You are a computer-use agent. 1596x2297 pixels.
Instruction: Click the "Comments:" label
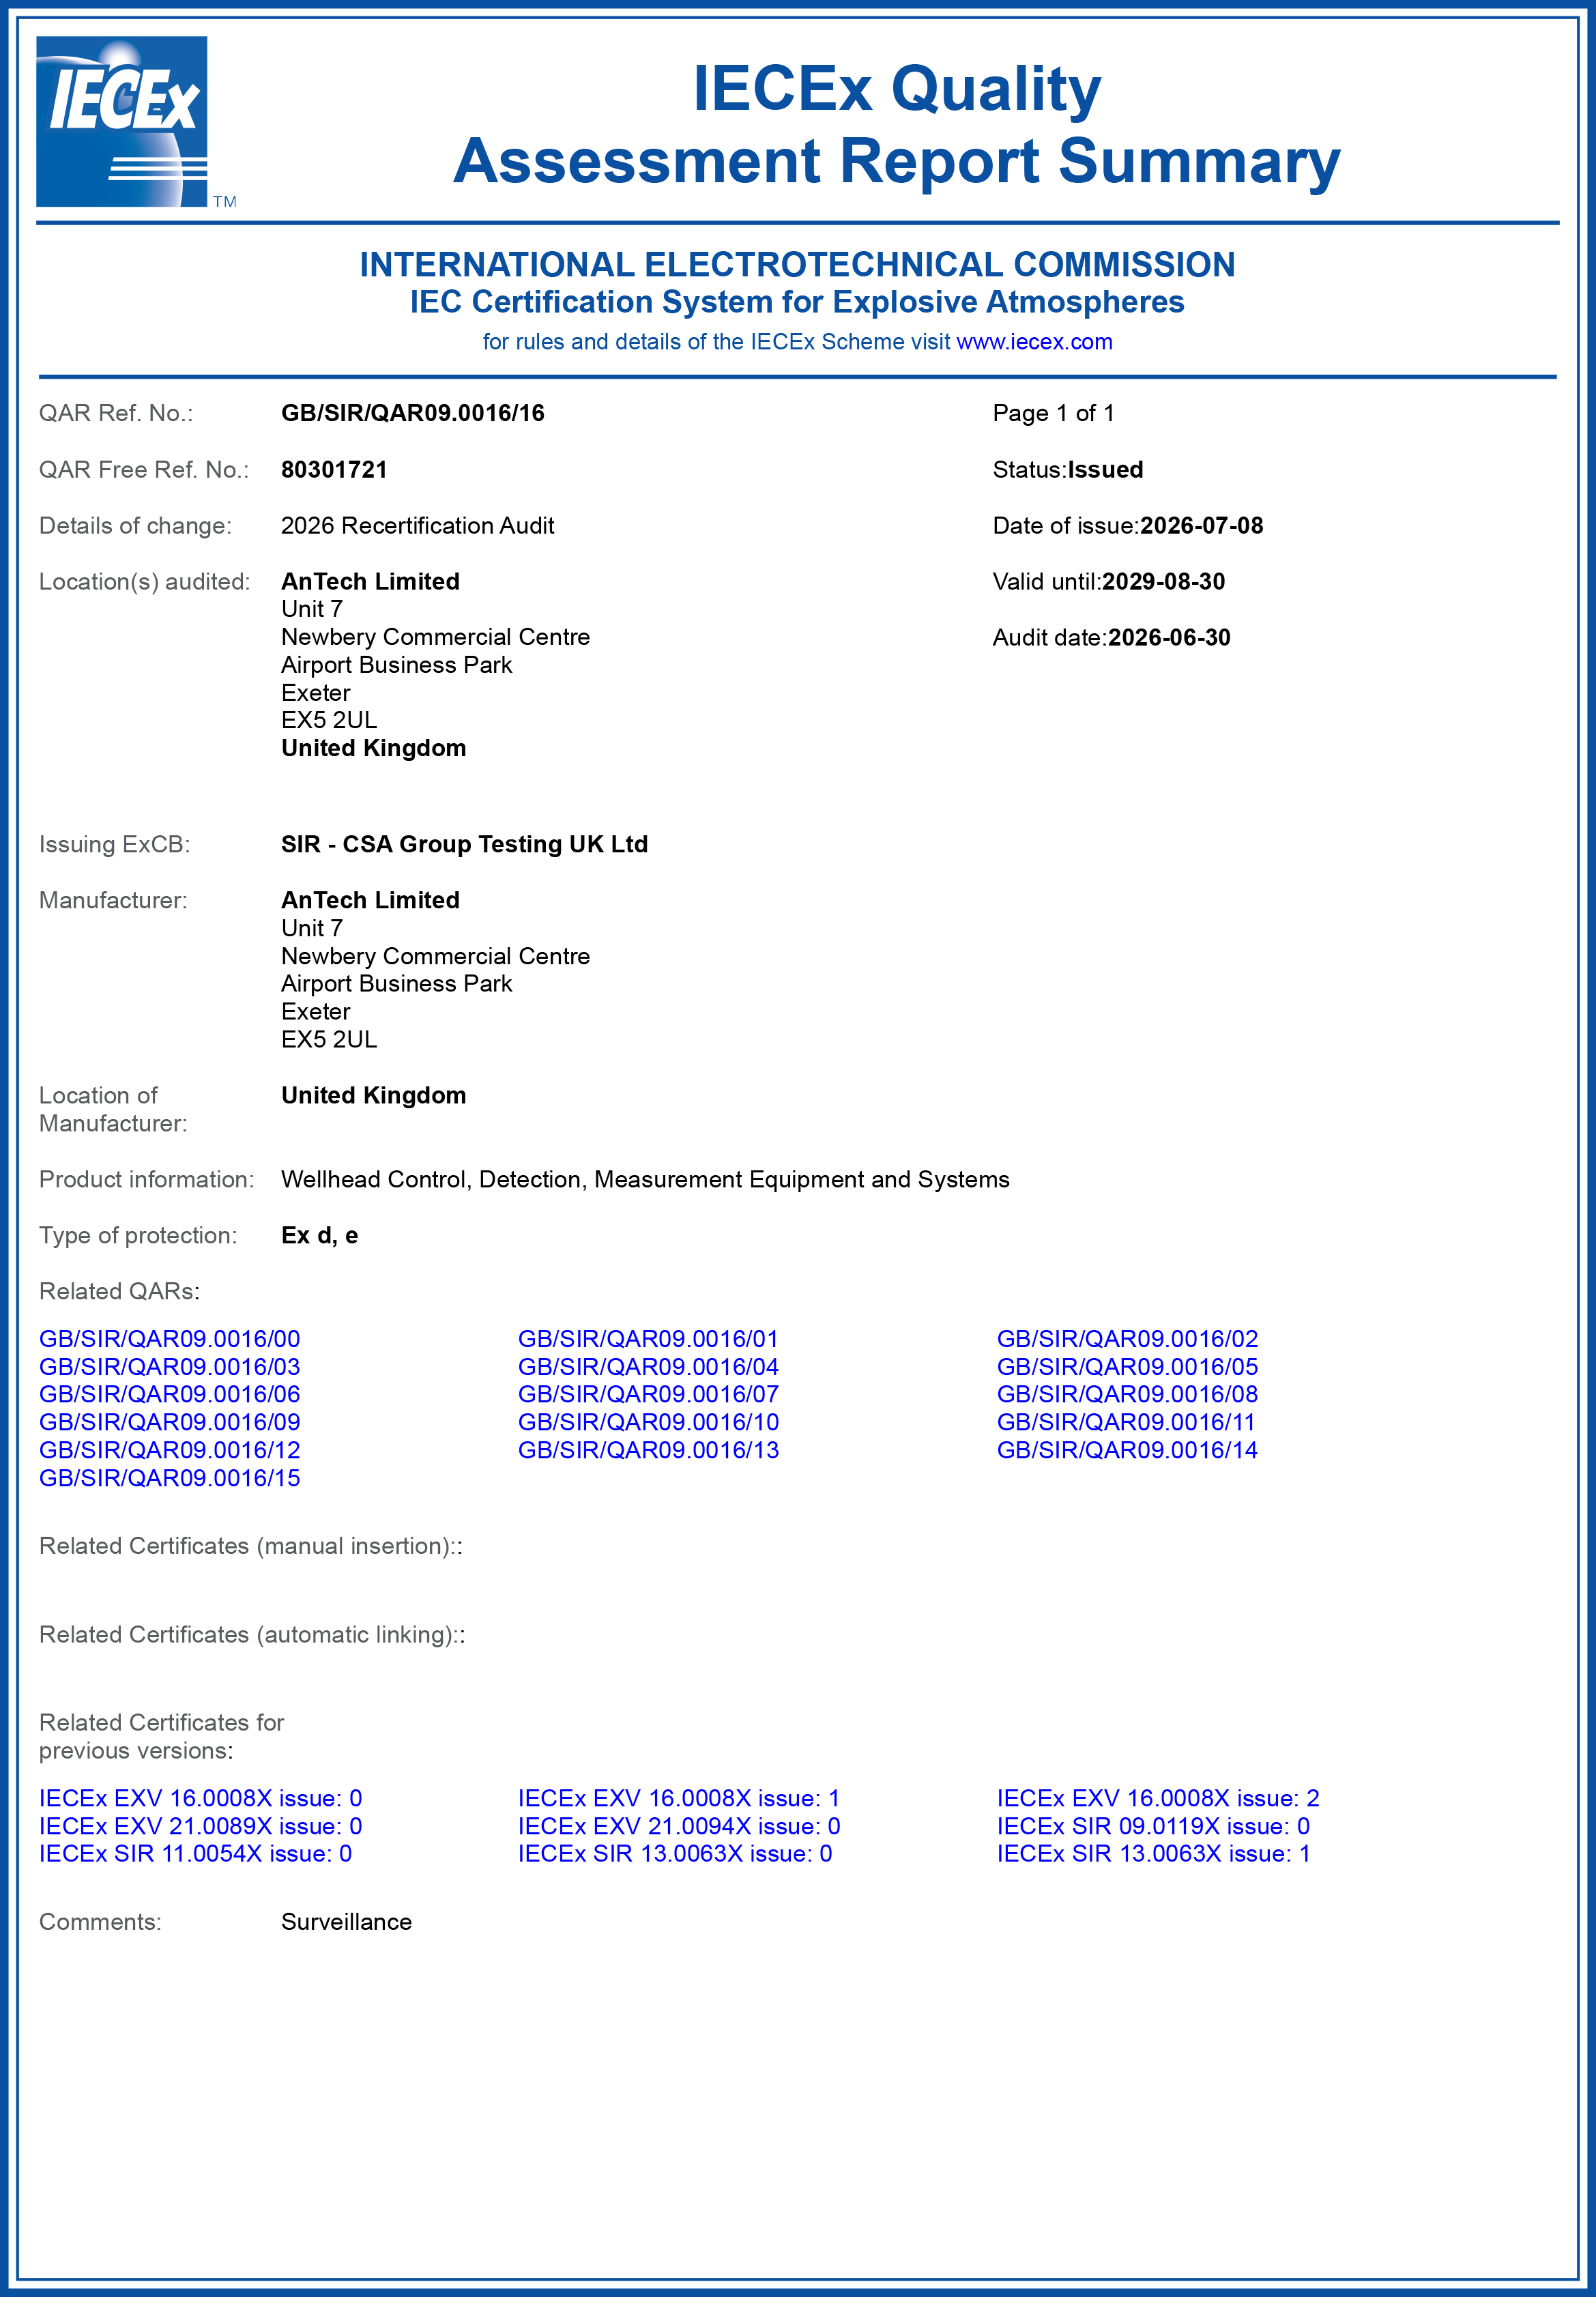tap(100, 1921)
